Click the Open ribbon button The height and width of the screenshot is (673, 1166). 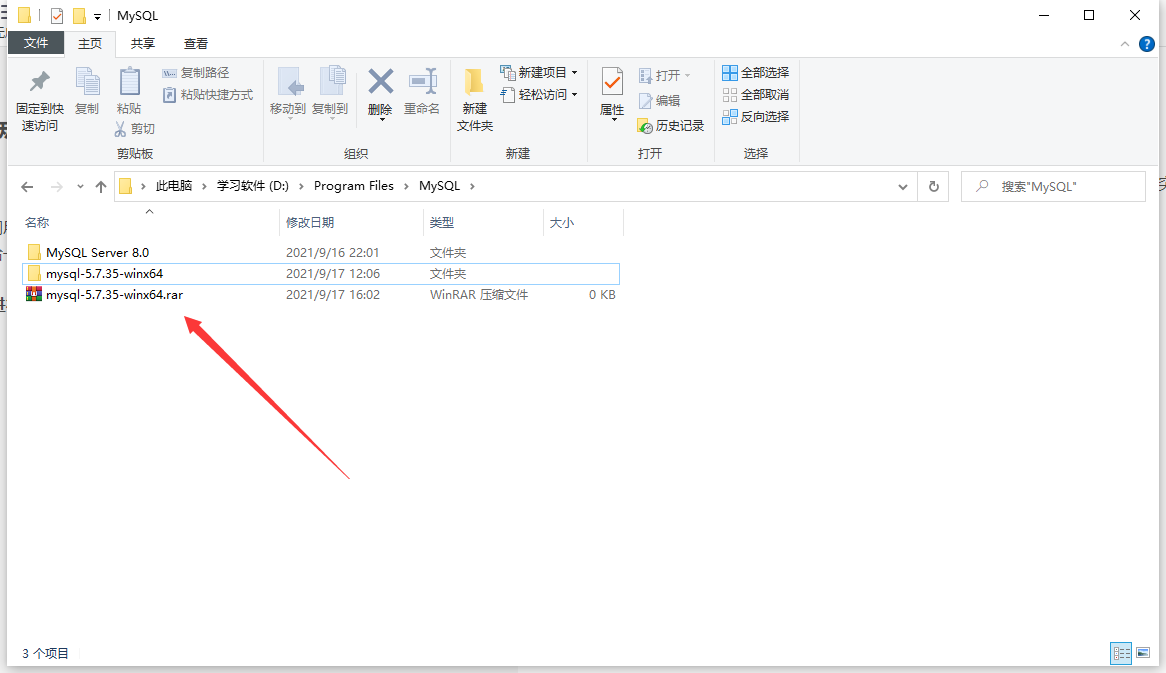(x=665, y=75)
